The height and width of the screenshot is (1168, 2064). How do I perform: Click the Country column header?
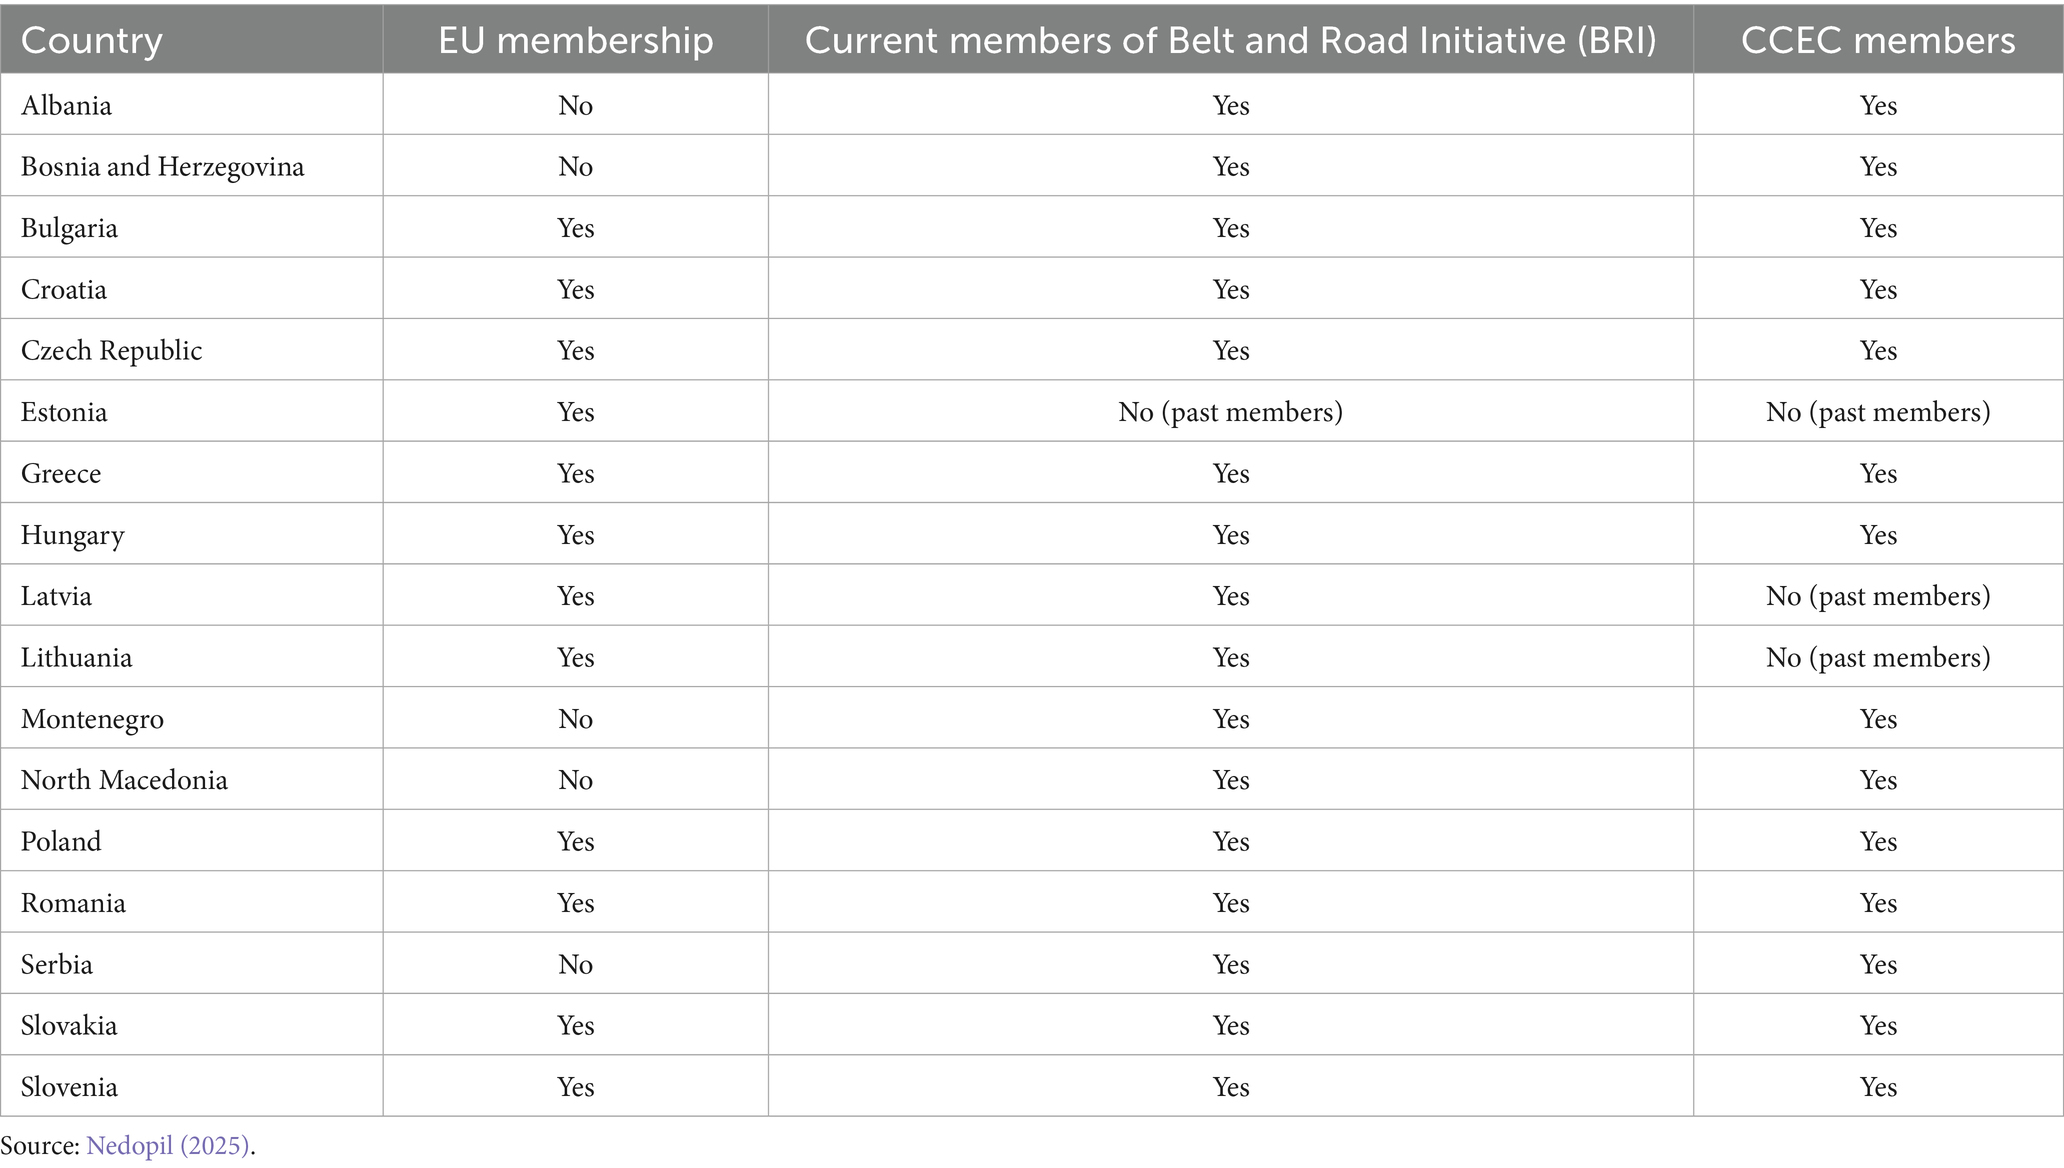tap(92, 40)
